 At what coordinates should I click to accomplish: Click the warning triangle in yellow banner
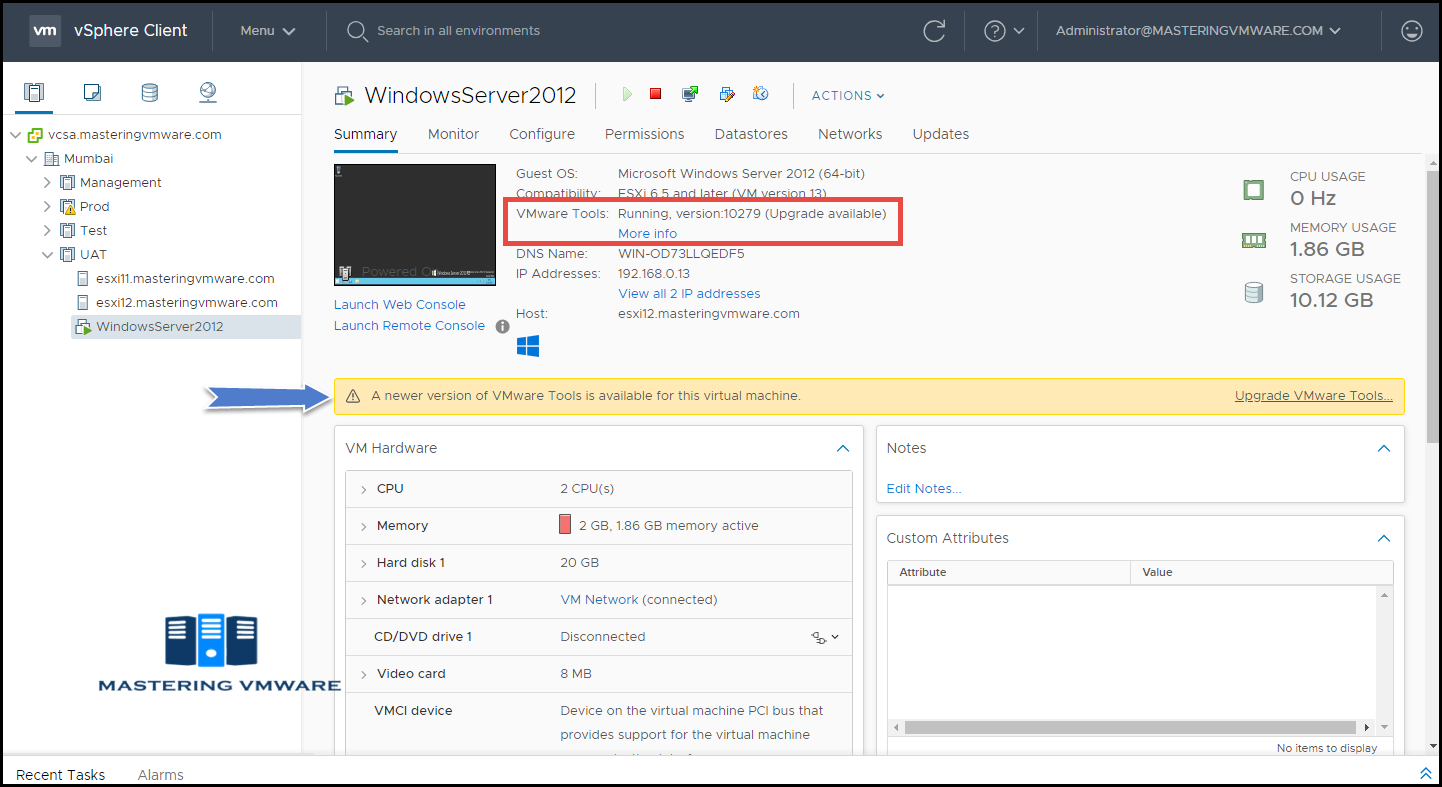[x=352, y=396]
